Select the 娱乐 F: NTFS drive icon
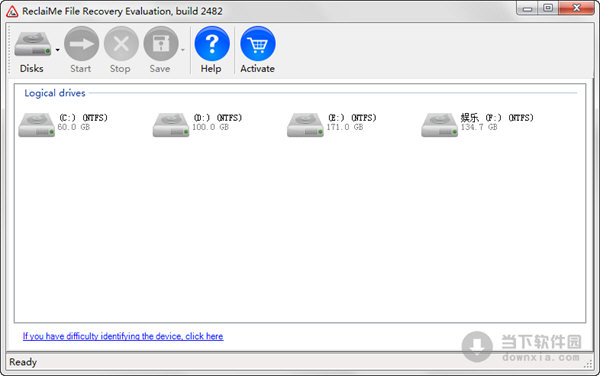 pyautogui.click(x=439, y=125)
